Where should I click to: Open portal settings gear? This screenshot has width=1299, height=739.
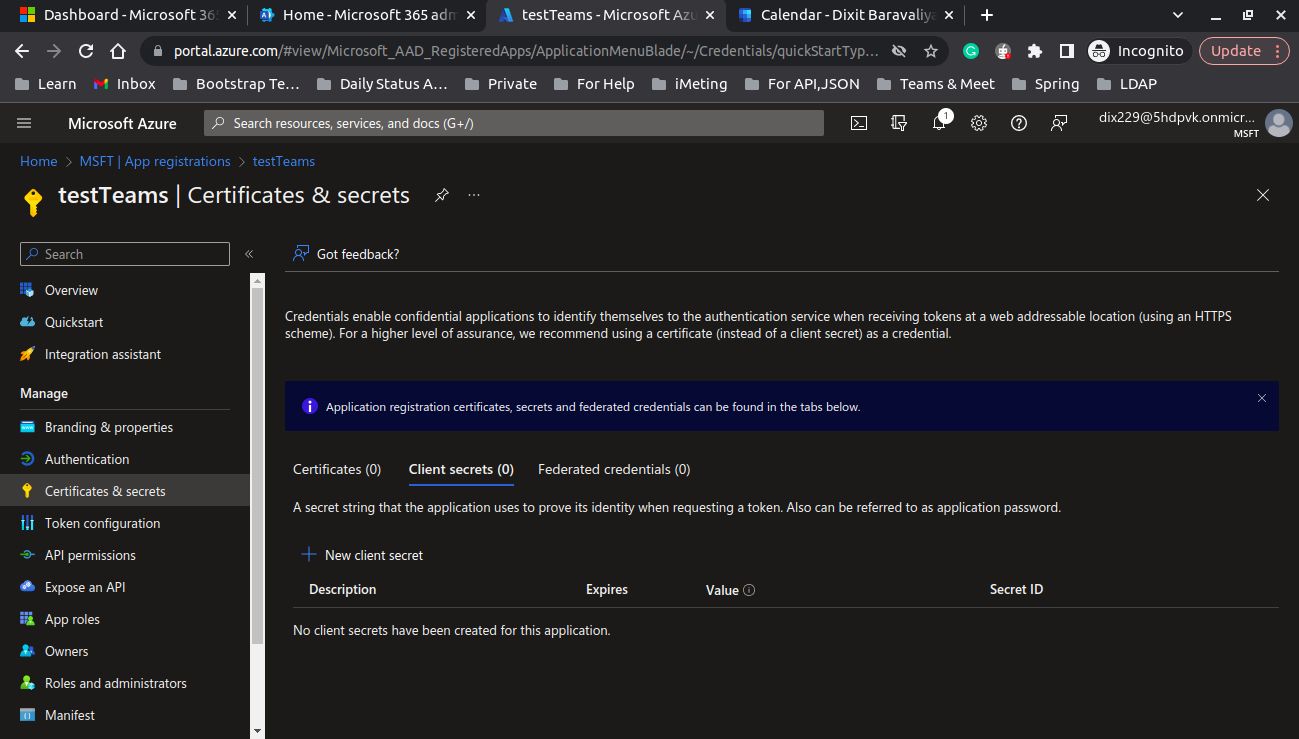click(x=979, y=123)
